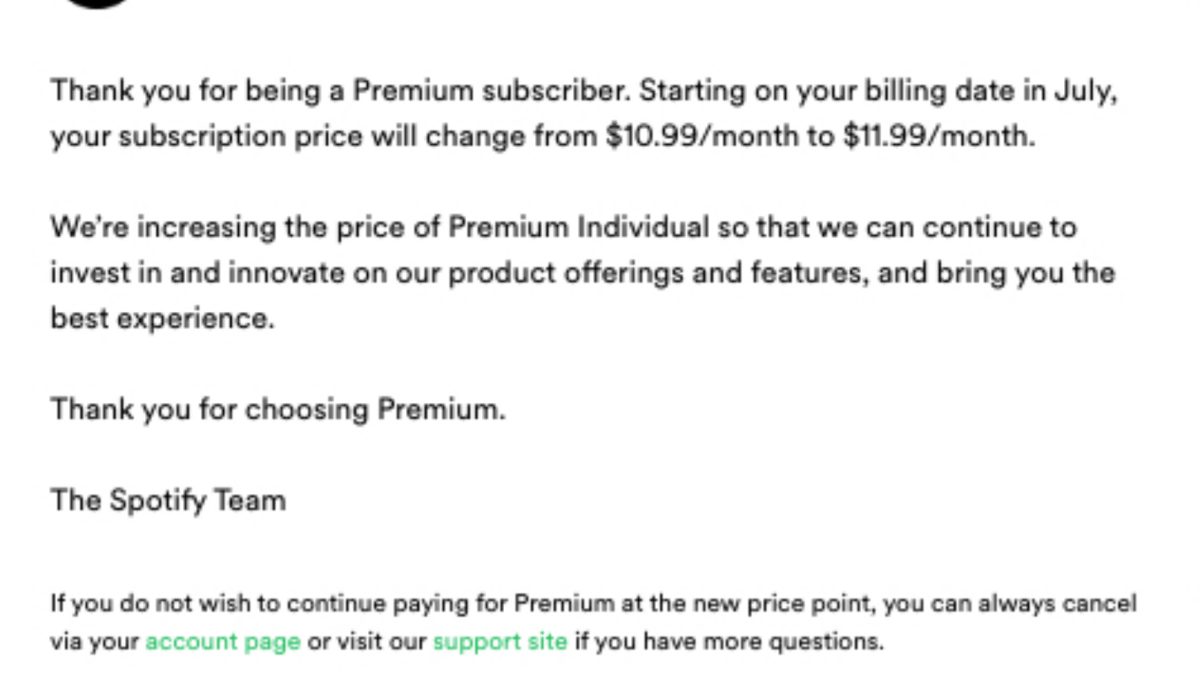Screen dimensions: 1200x675
Task: Click the Thank you for choosing Premium line
Action: 278,409
